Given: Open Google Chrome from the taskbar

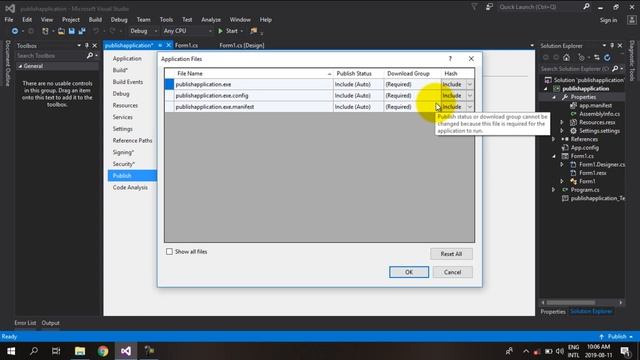Looking at the screenshot, I should pyautogui.click(x=103, y=351).
